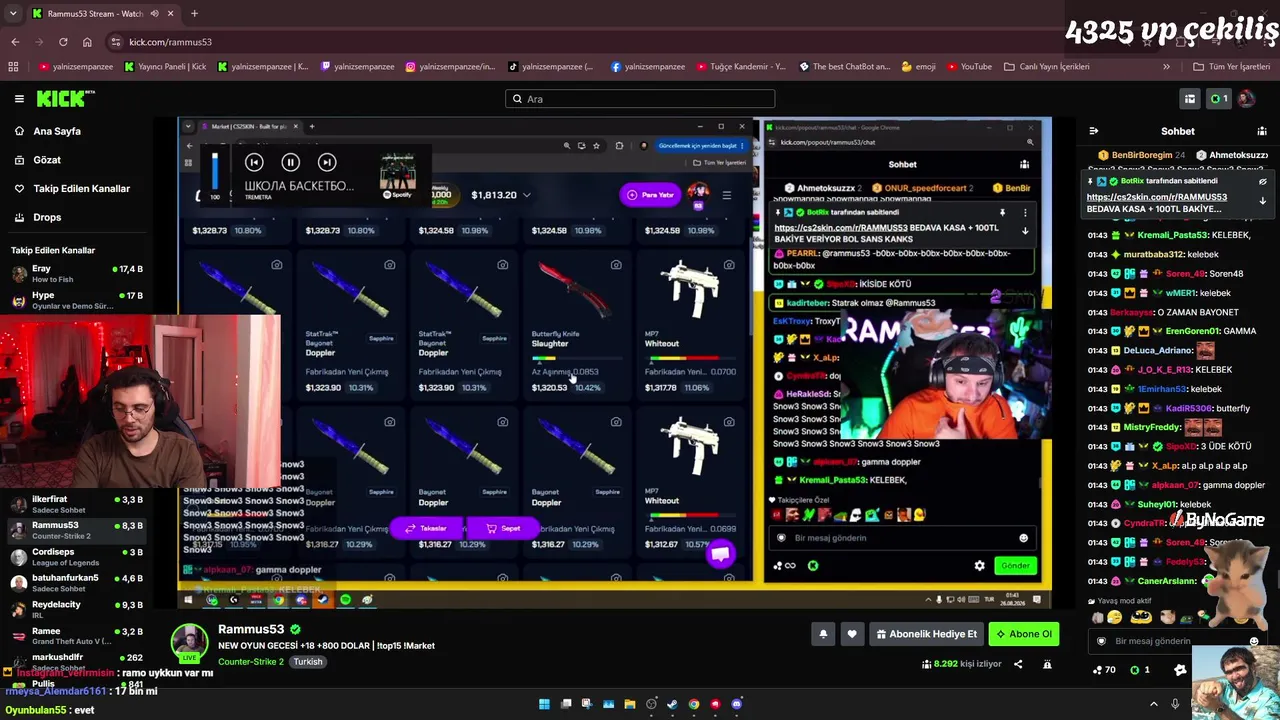Open the Yayıncı Paneli | Kick bookmark

(165, 67)
